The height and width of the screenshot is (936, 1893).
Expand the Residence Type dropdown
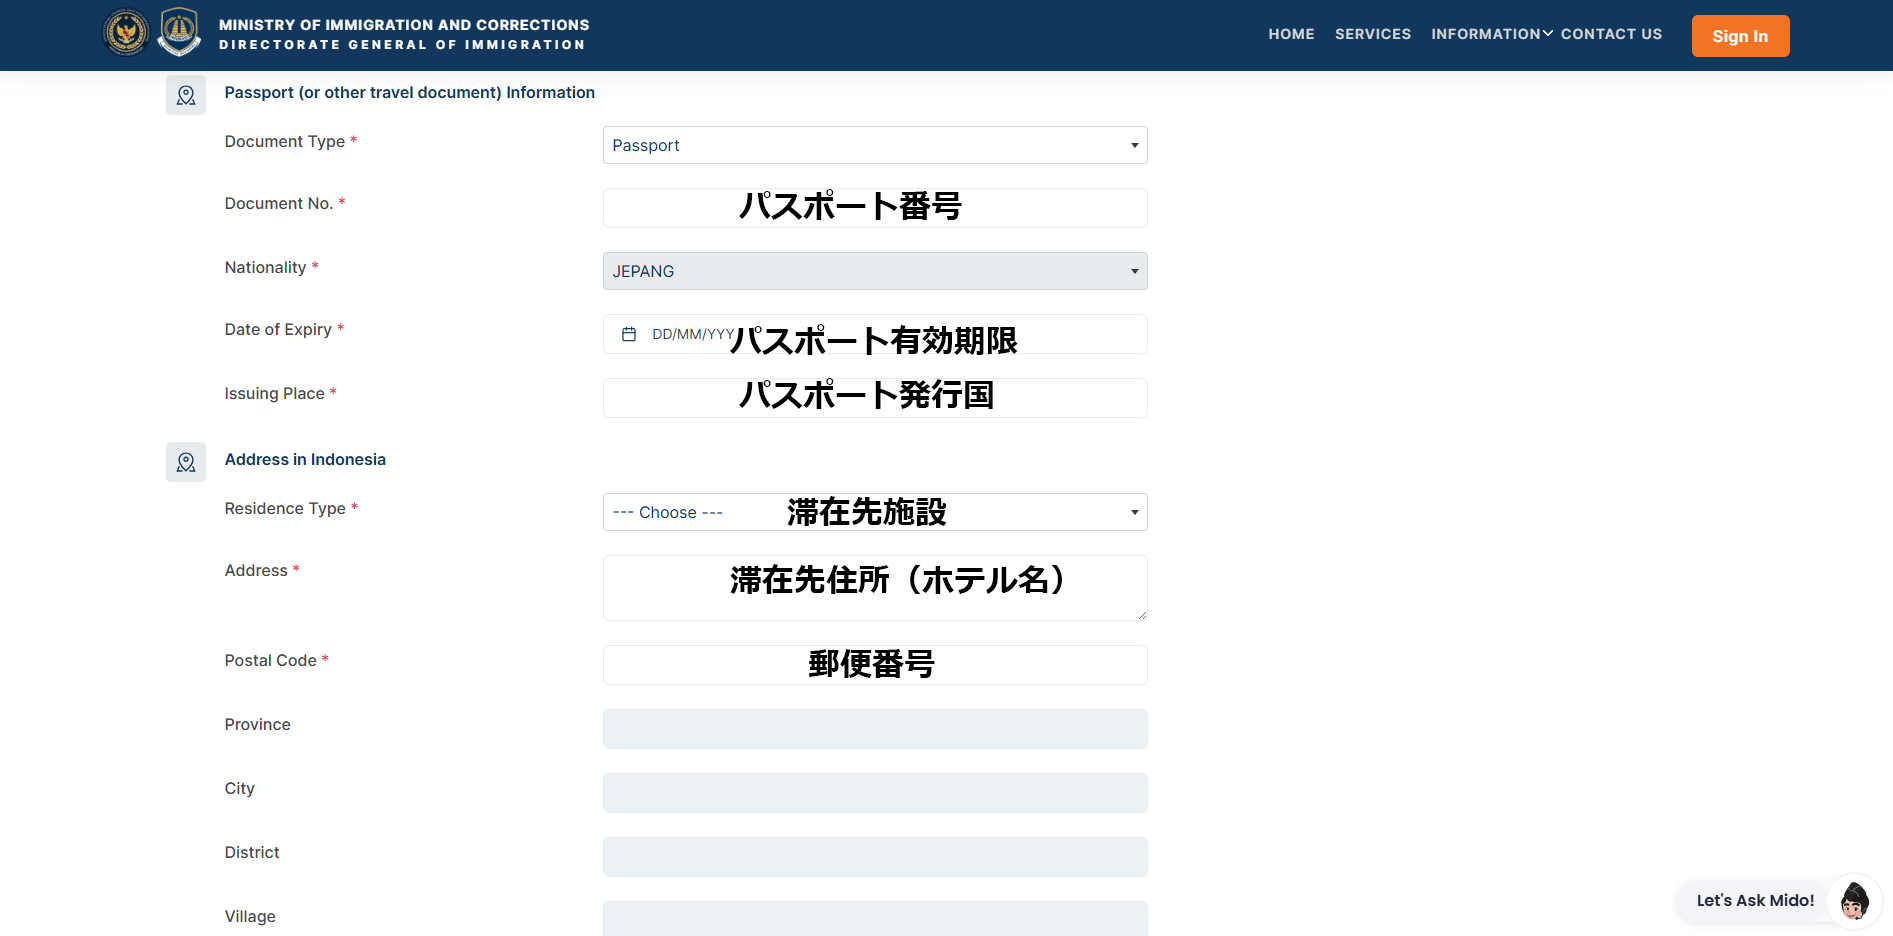coord(874,512)
